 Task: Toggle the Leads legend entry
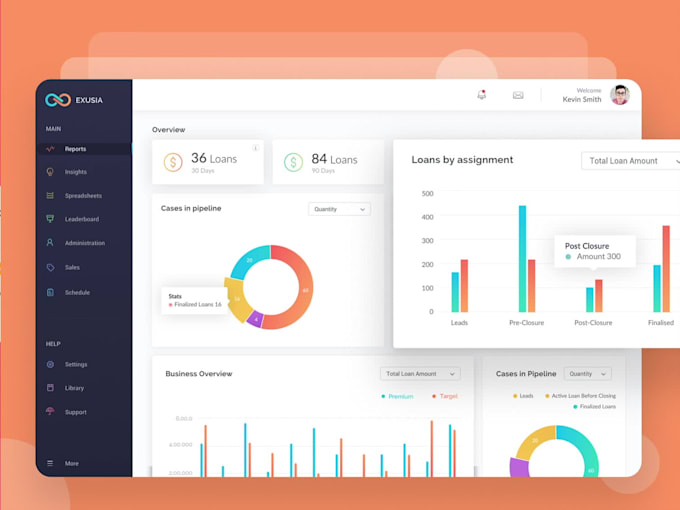click(x=523, y=396)
